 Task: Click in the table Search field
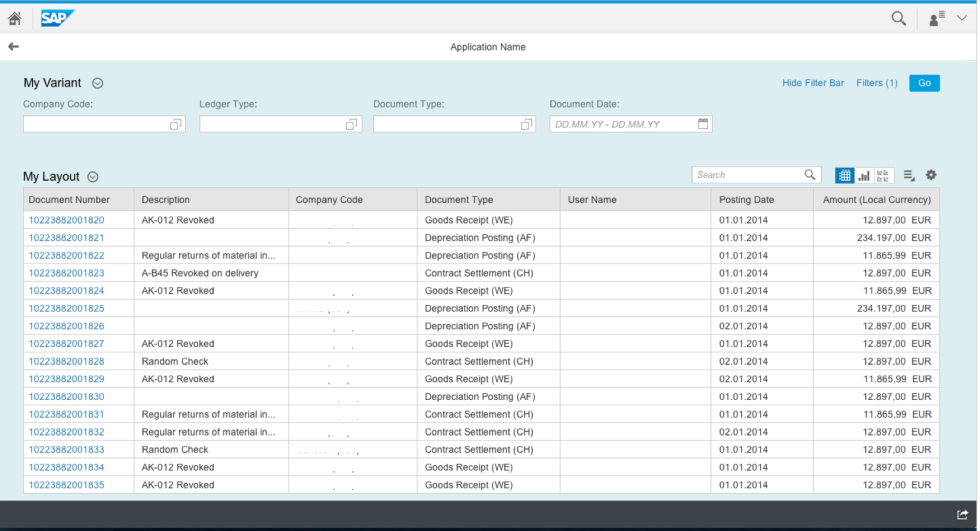point(748,175)
